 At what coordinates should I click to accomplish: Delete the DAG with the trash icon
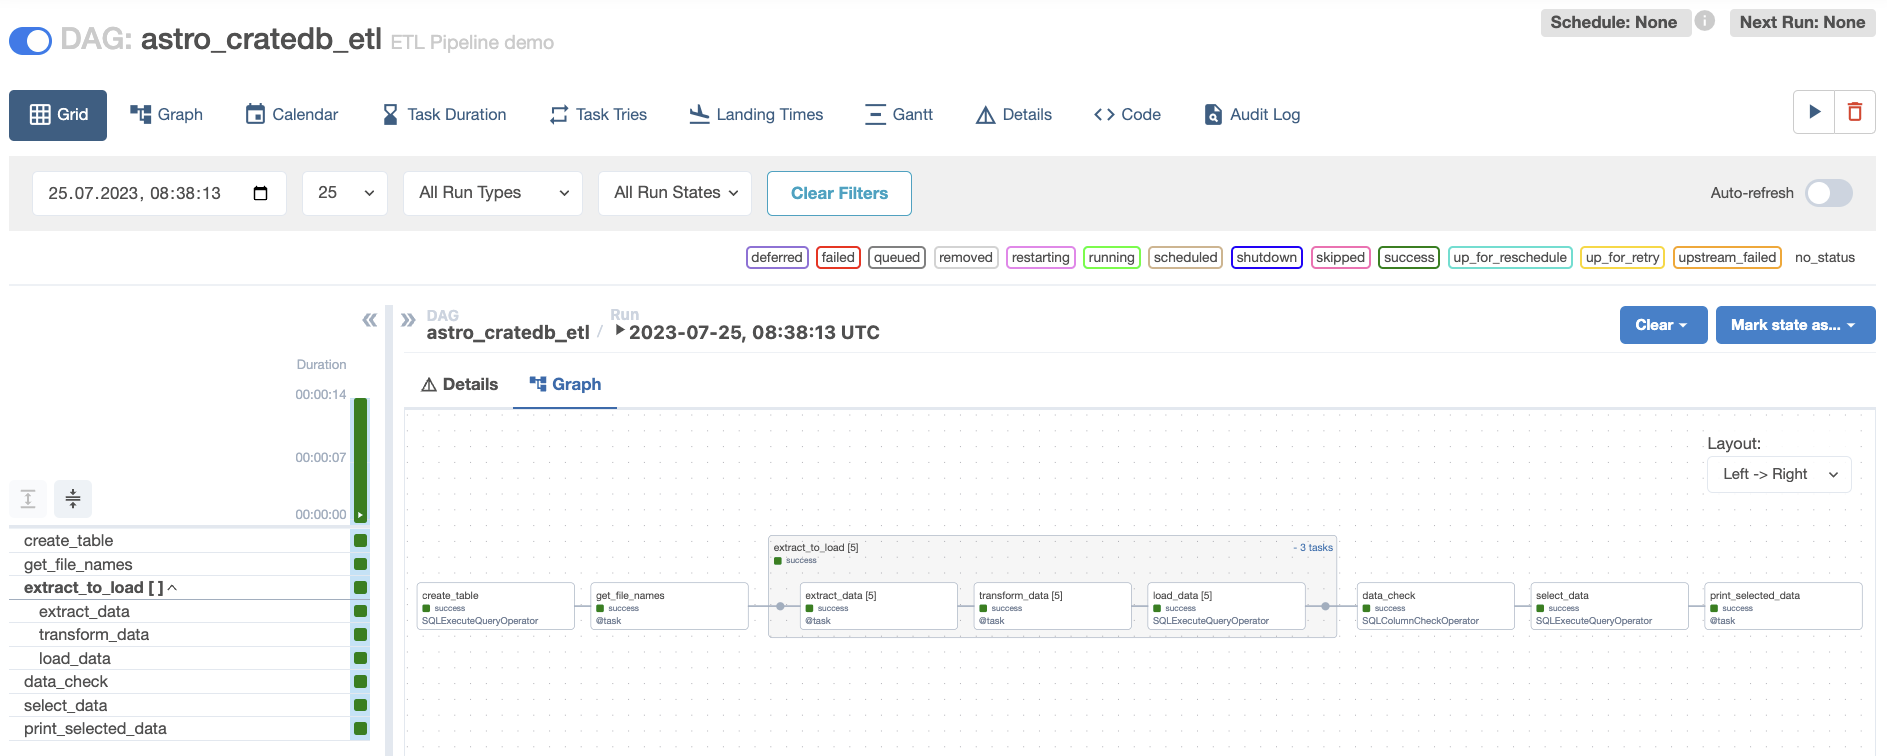(x=1855, y=112)
